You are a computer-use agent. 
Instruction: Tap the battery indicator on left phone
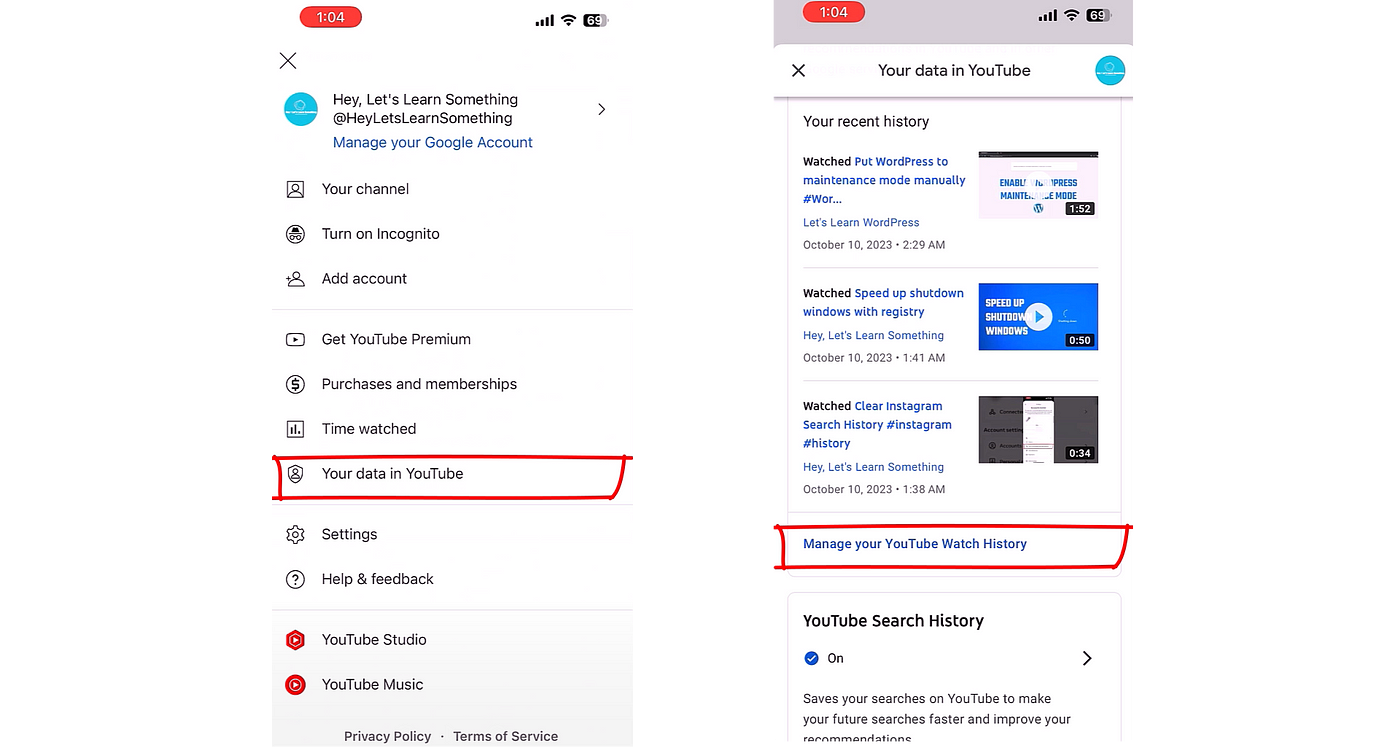click(596, 19)
